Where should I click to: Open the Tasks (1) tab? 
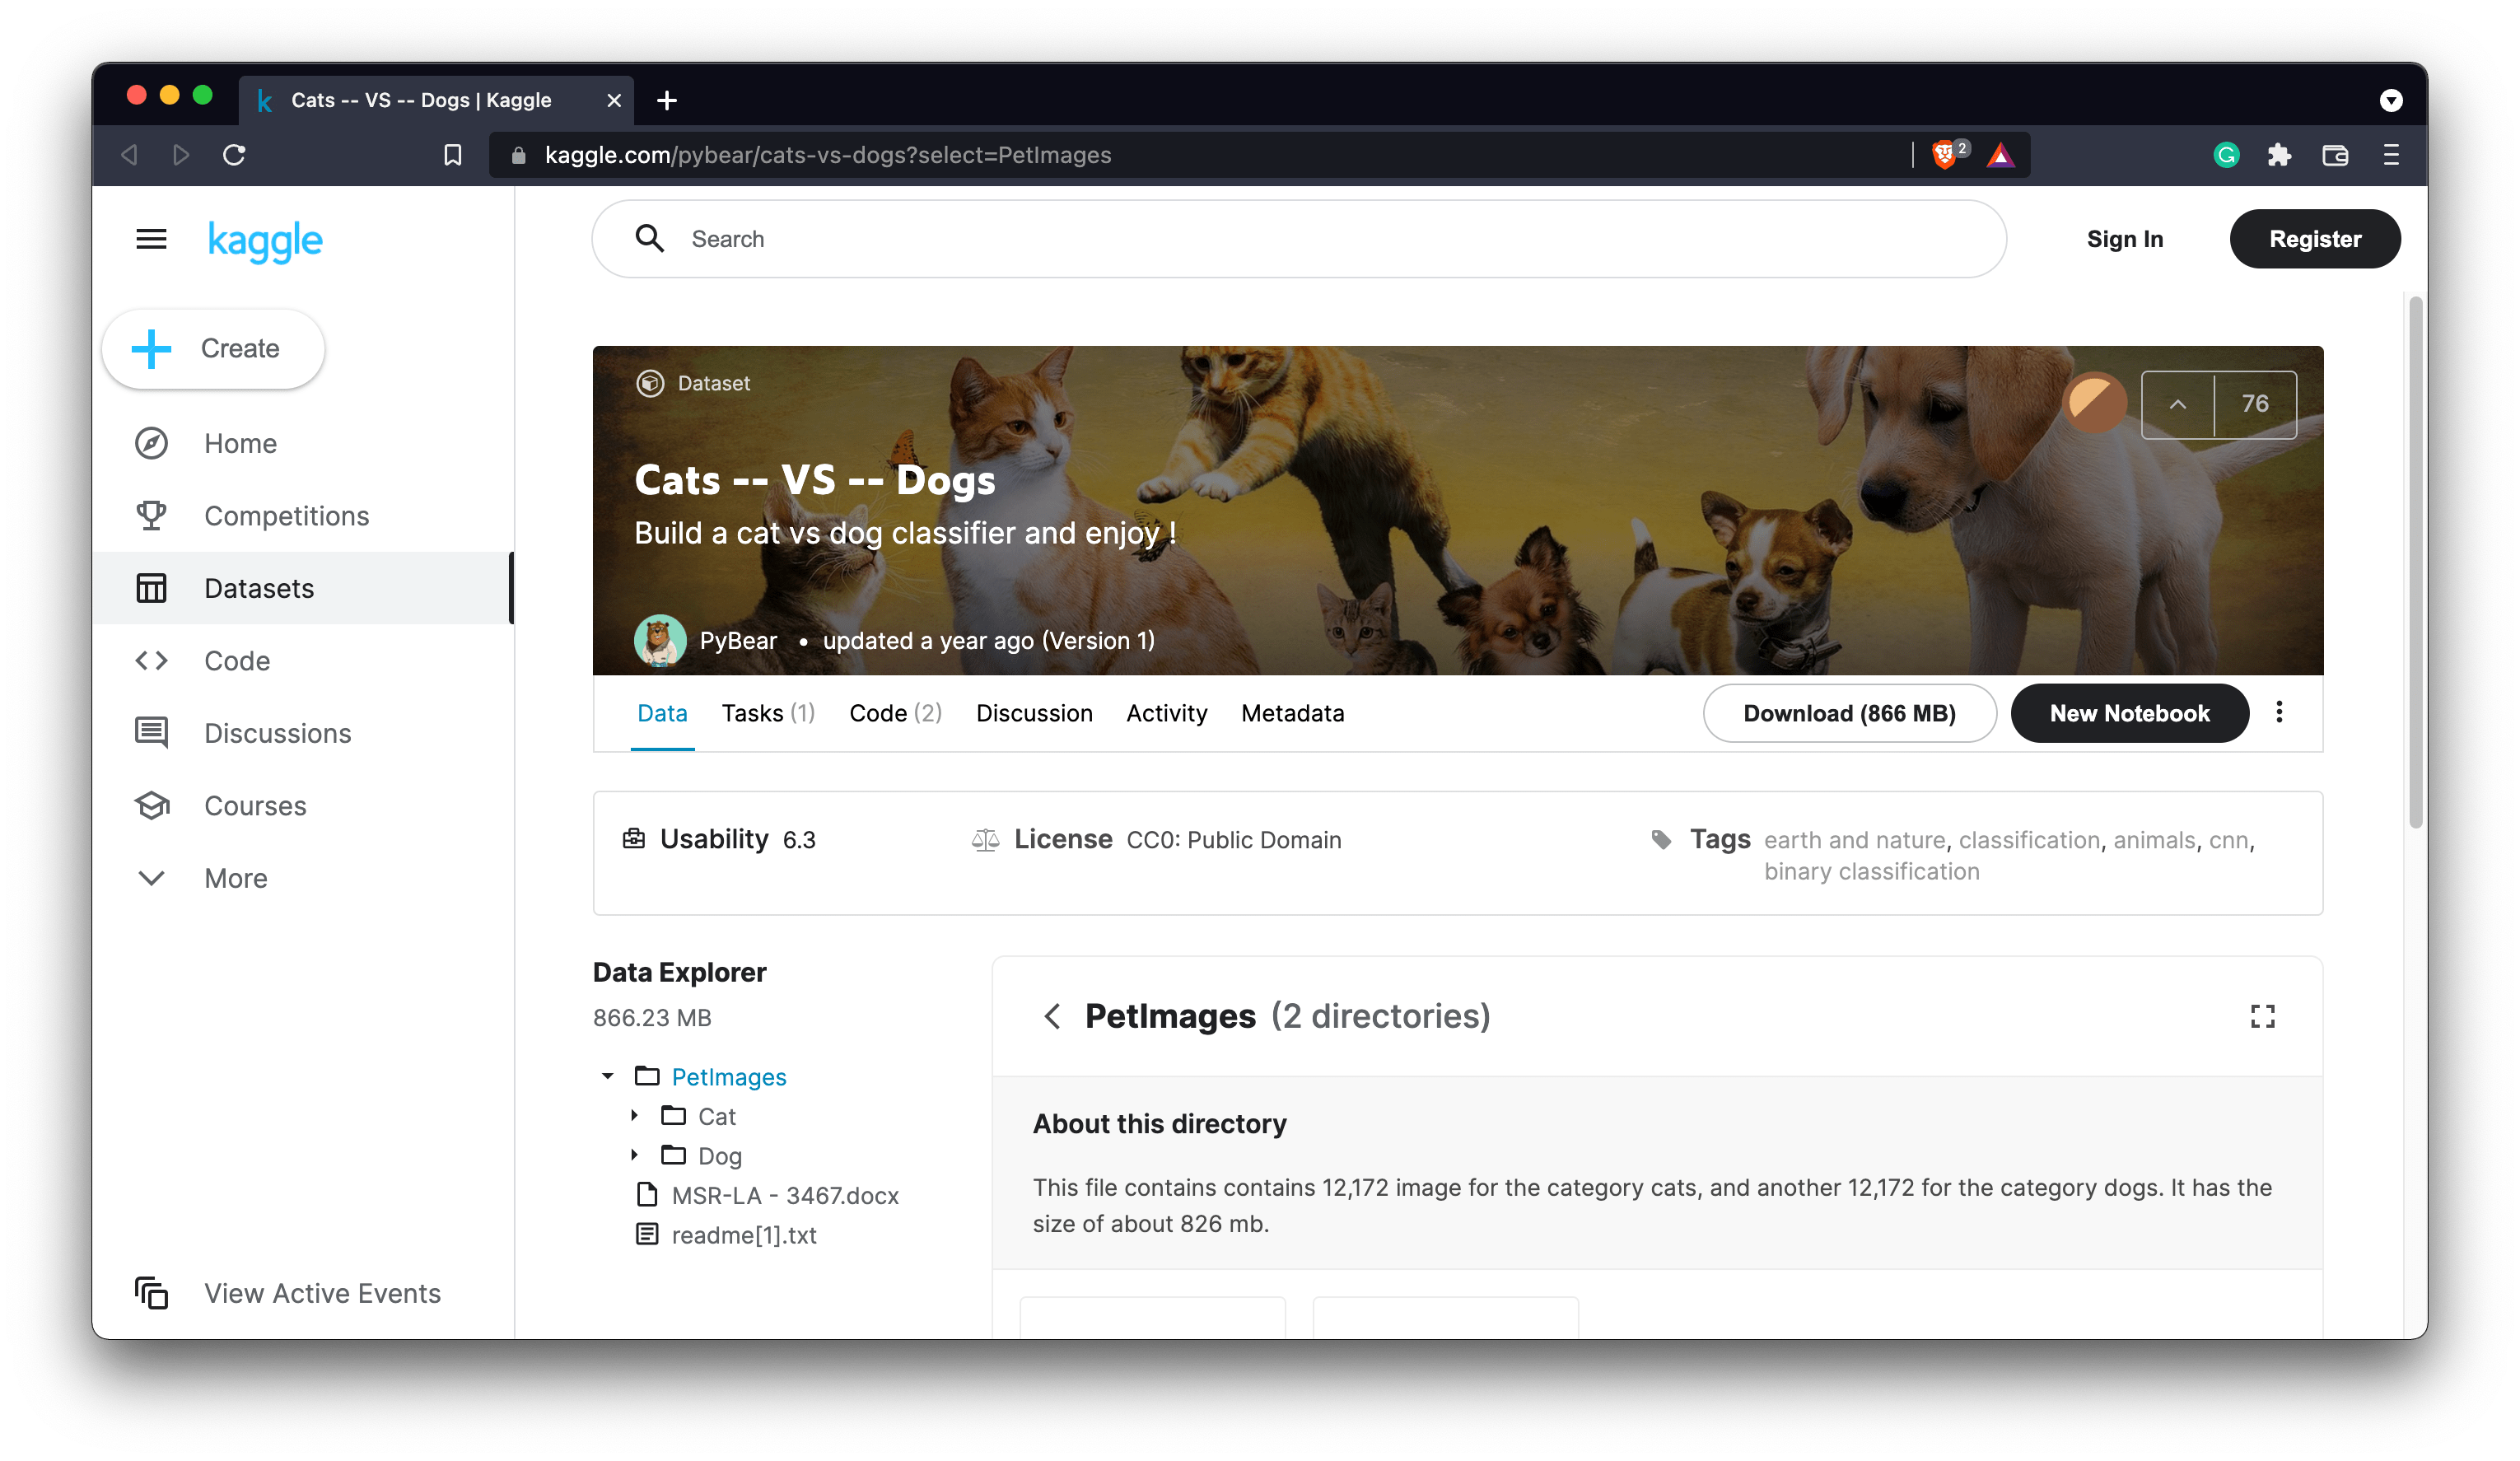(768, 713)
